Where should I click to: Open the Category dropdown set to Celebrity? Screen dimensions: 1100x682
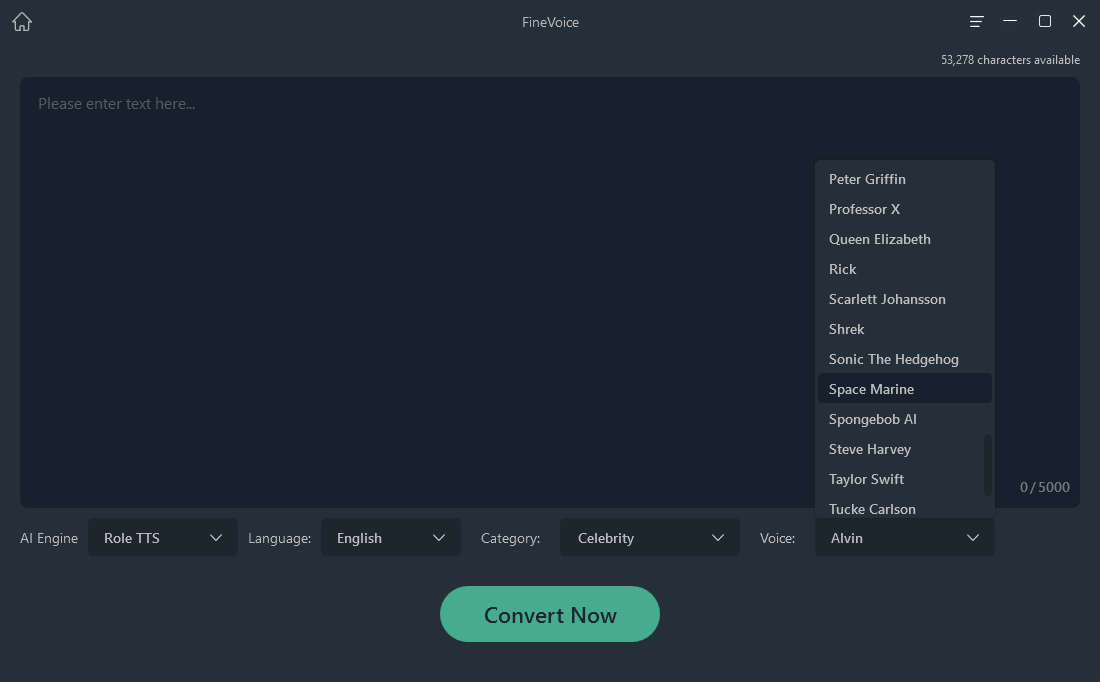[x=650, y=537]
